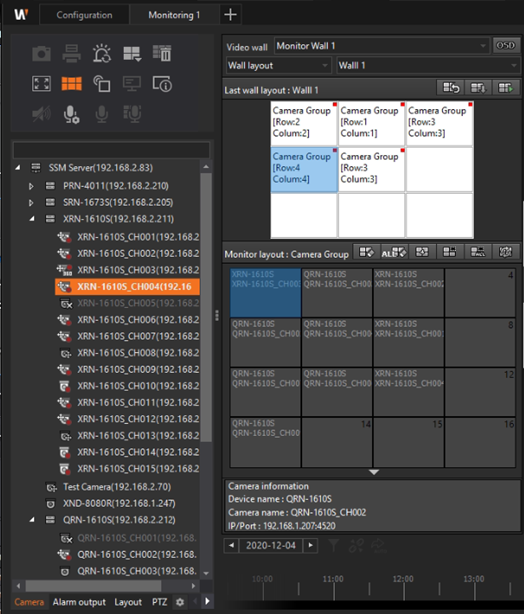Select XRN-1610S_CH010 camera row

(128, 386)
